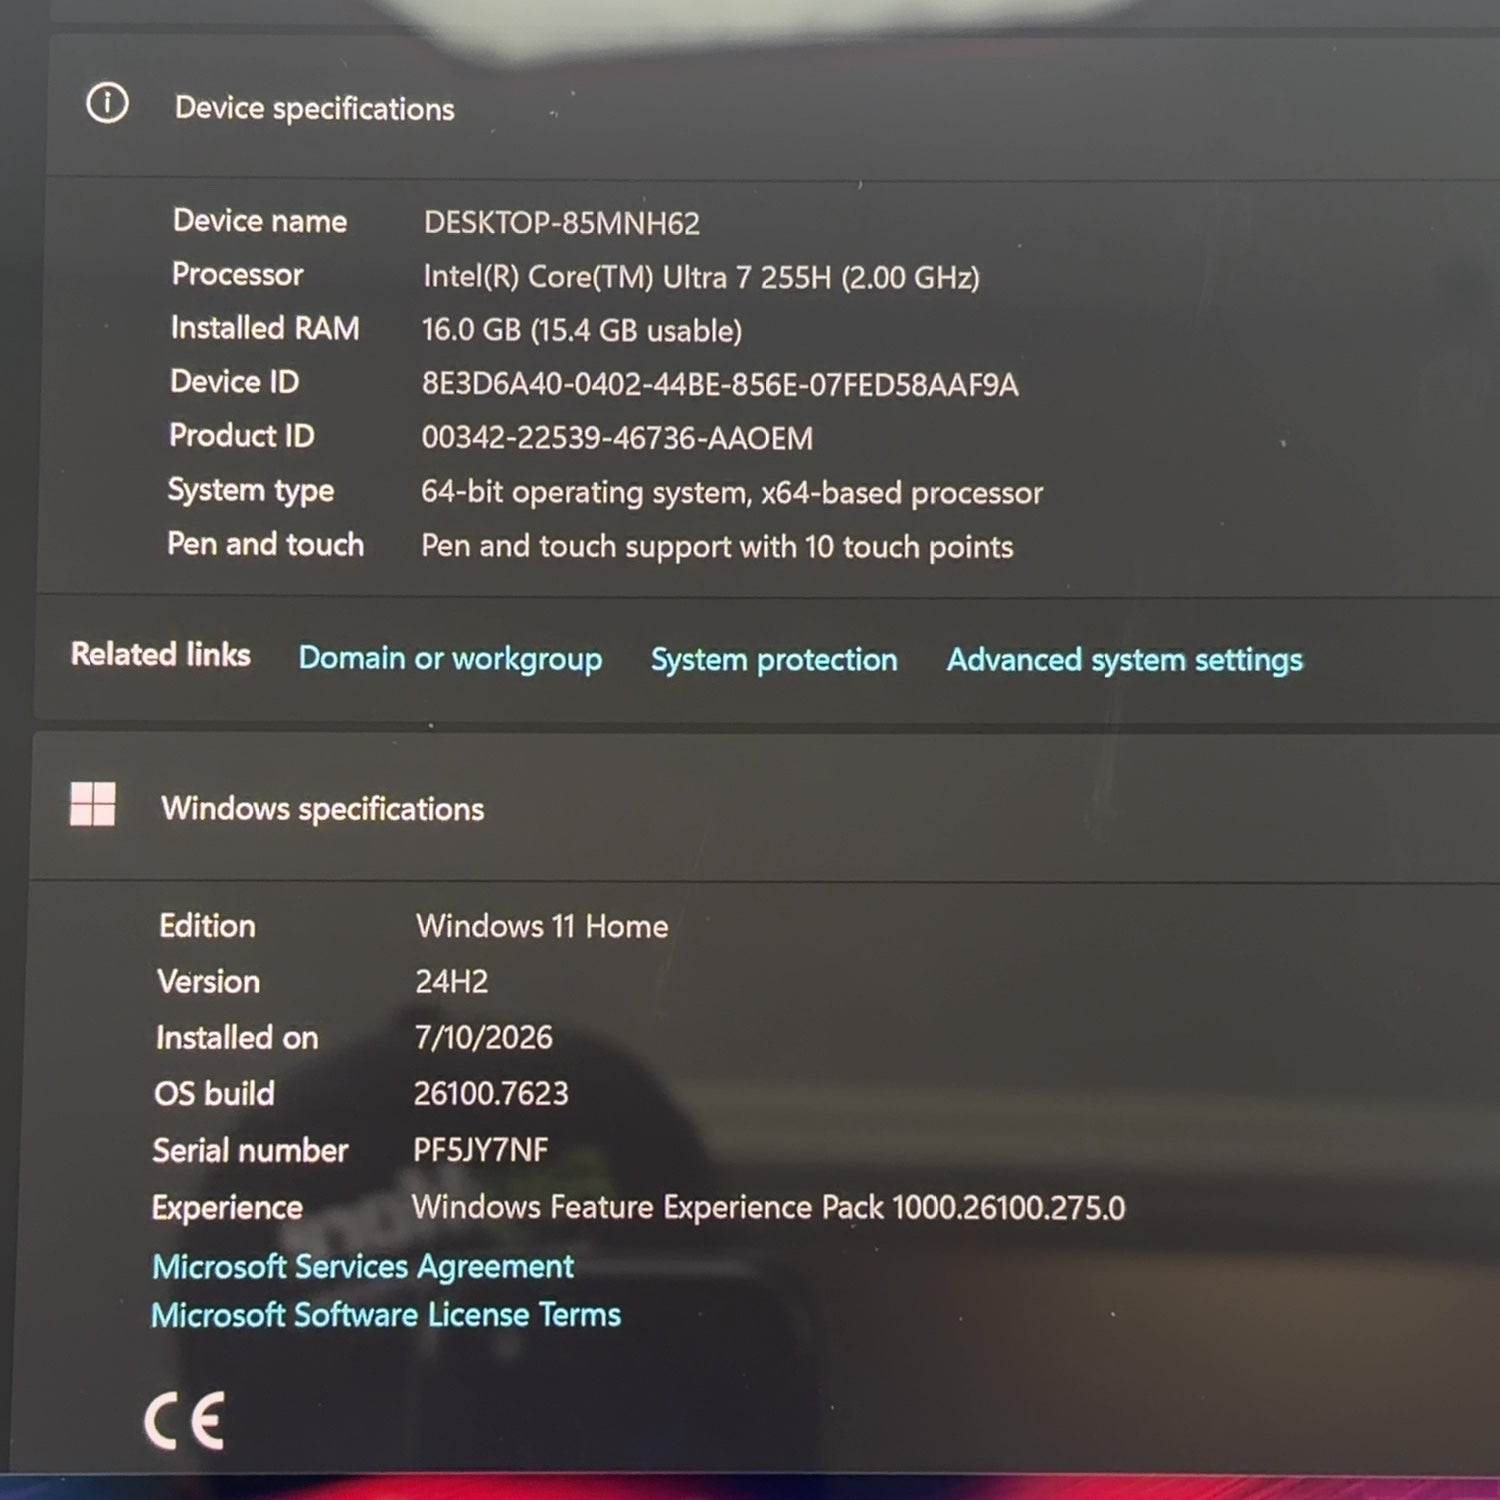Select the installed date 7/10/2026
Image resolution: width=1500 pixels, height=1500 pixels.
pyautogui.click(x=484, y=1037)
